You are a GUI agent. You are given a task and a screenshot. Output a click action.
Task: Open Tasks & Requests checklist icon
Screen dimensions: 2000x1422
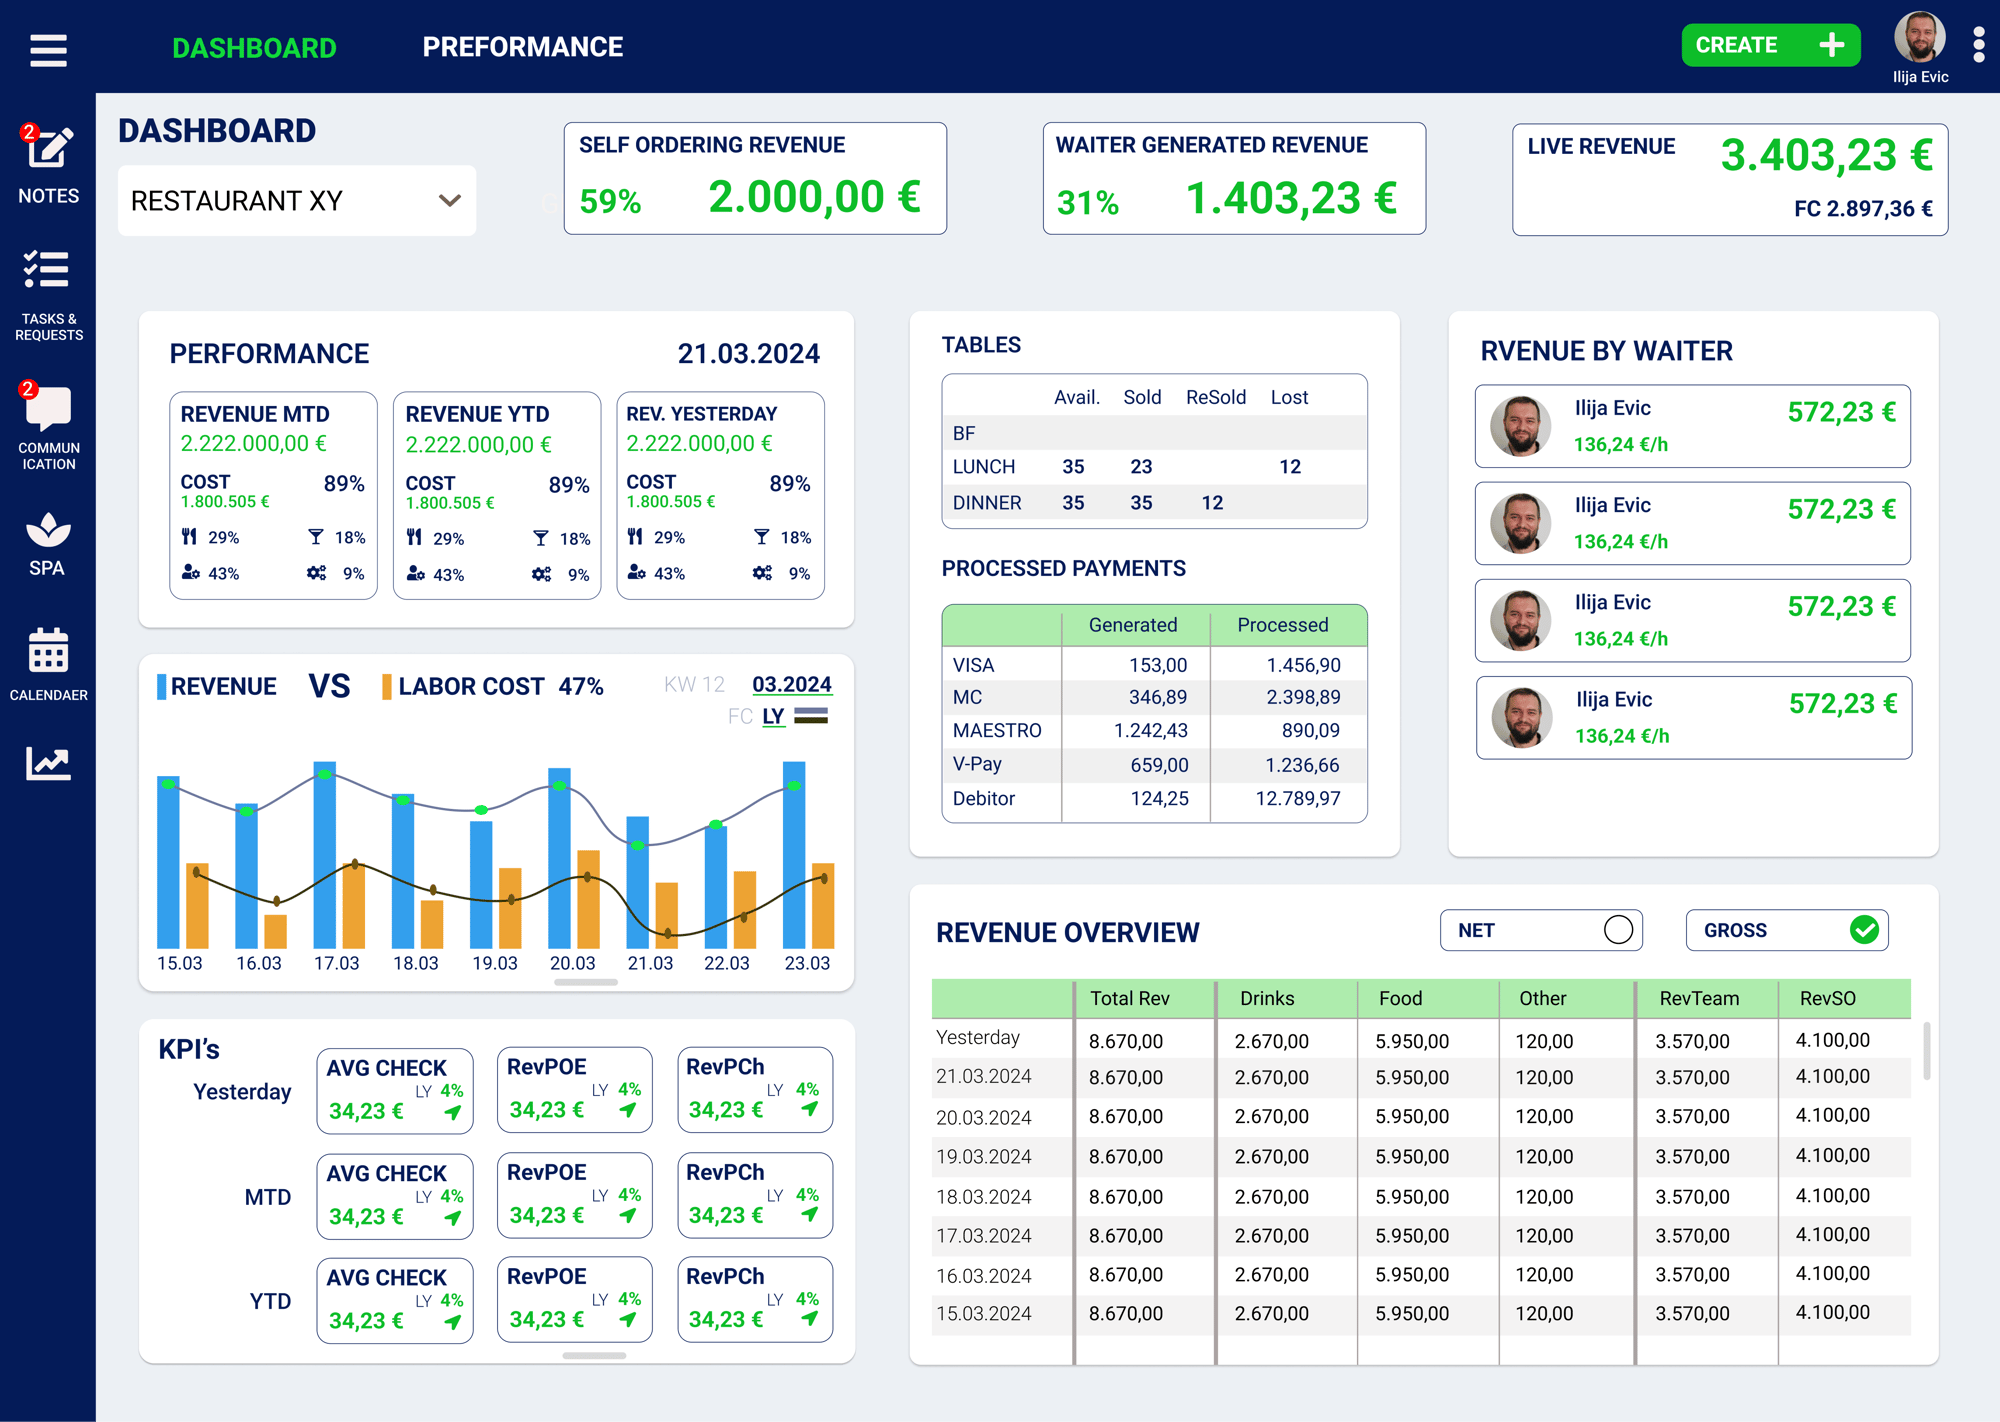click(x=47, y=270)
